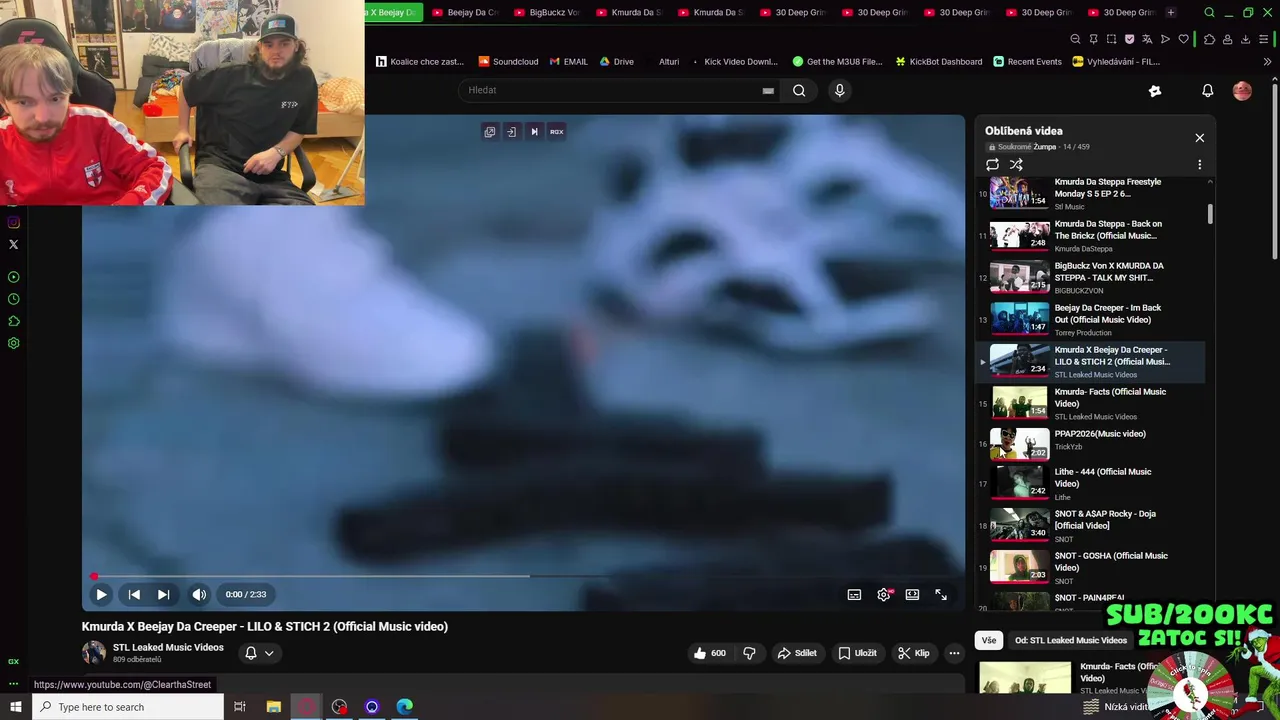
Task: Open X Twitter in Opera sidebar
Action: tap(13, 244)
